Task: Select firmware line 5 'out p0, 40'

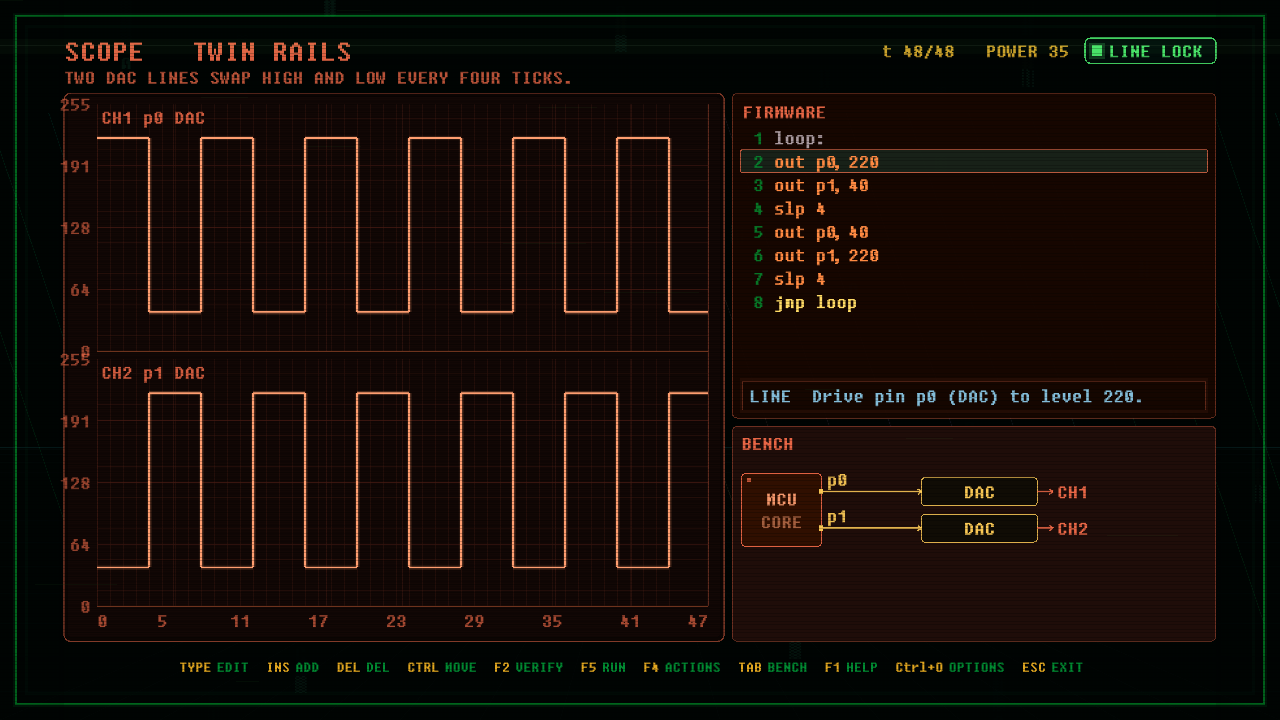Action: (x=974, y=232)
